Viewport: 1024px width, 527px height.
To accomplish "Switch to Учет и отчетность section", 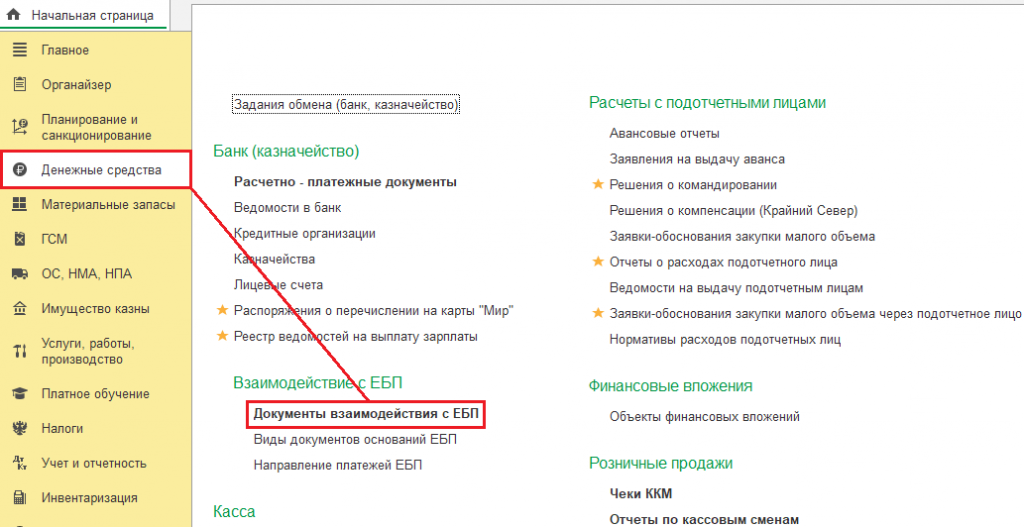I will [x=95, y=464].
